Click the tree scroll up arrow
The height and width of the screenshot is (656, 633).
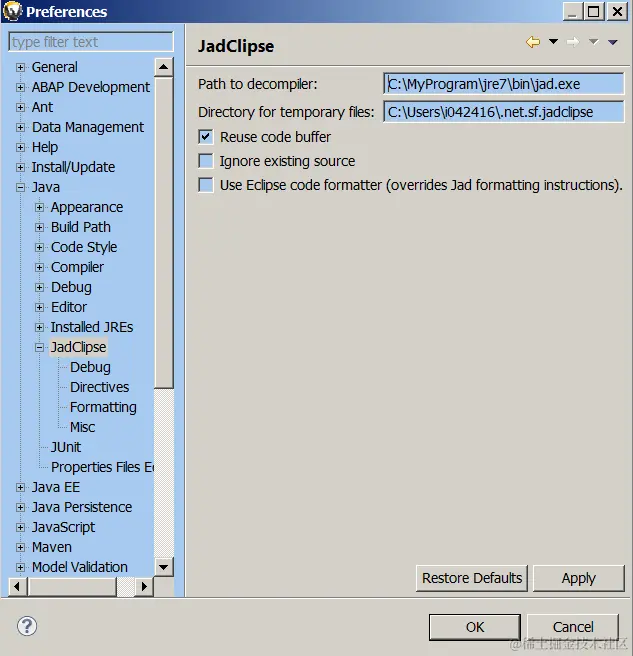coord(164,67)
